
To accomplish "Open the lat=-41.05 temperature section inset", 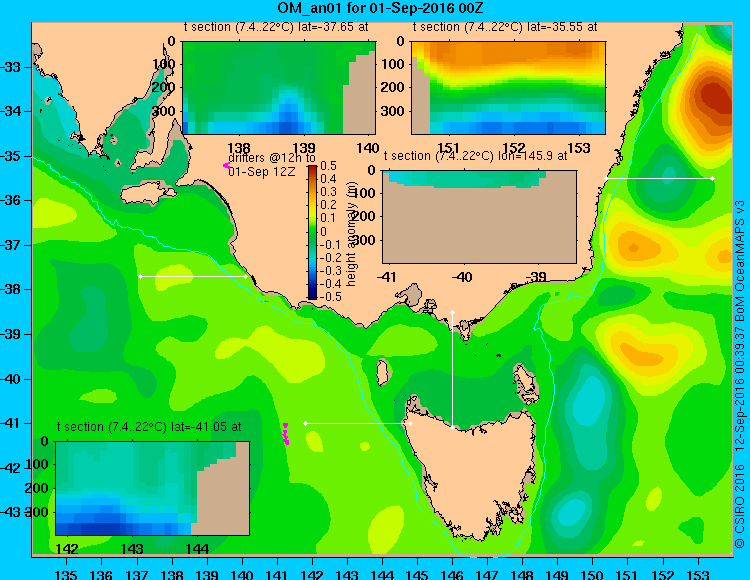I will 153,488.
